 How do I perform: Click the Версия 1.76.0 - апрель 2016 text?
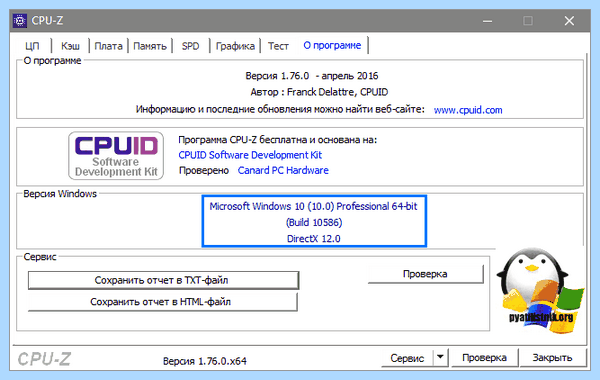pyautogui.click(x=311, y=76)
